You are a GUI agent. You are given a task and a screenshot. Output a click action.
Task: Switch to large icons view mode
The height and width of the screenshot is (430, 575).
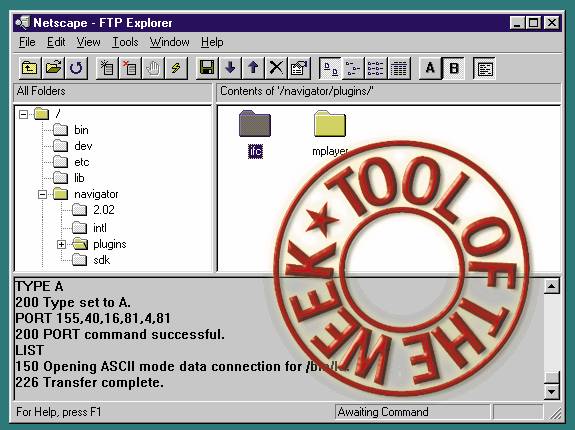pyautogui.click(x=330, y=68)
